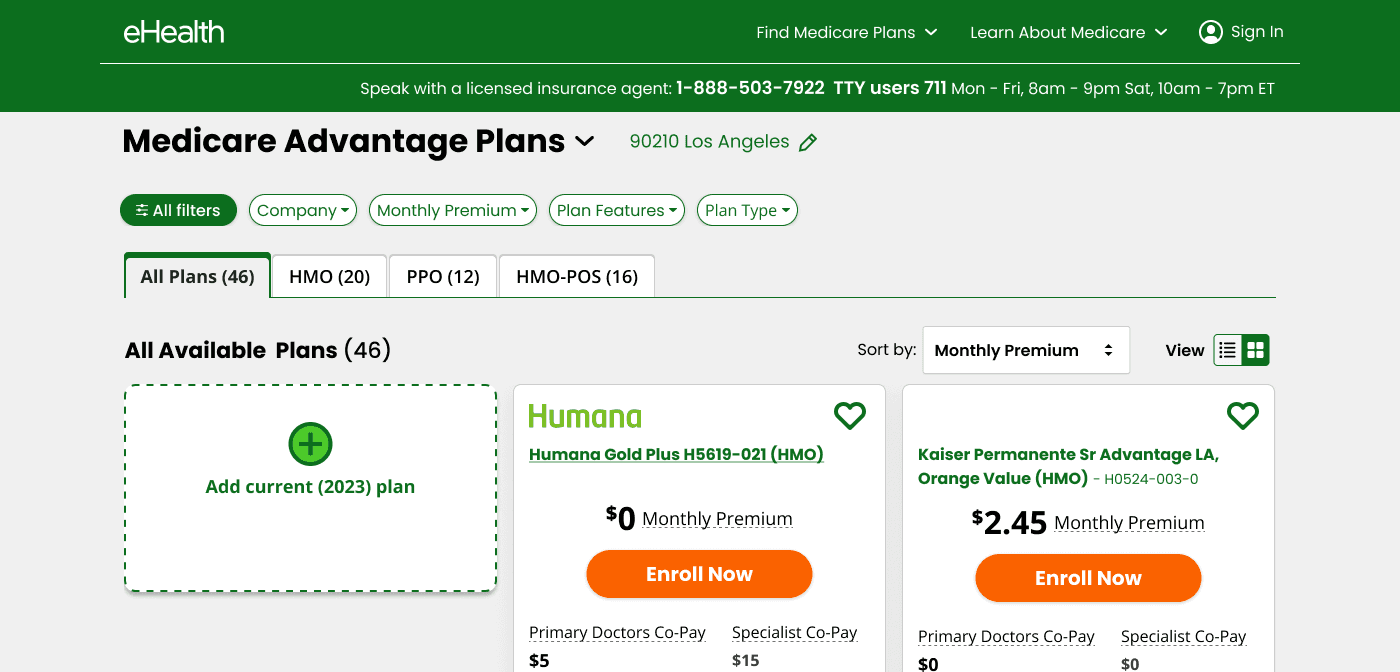Click the All Available Plans (46) heading
The height and width of the screenshot is (672, 1400).
258,350
